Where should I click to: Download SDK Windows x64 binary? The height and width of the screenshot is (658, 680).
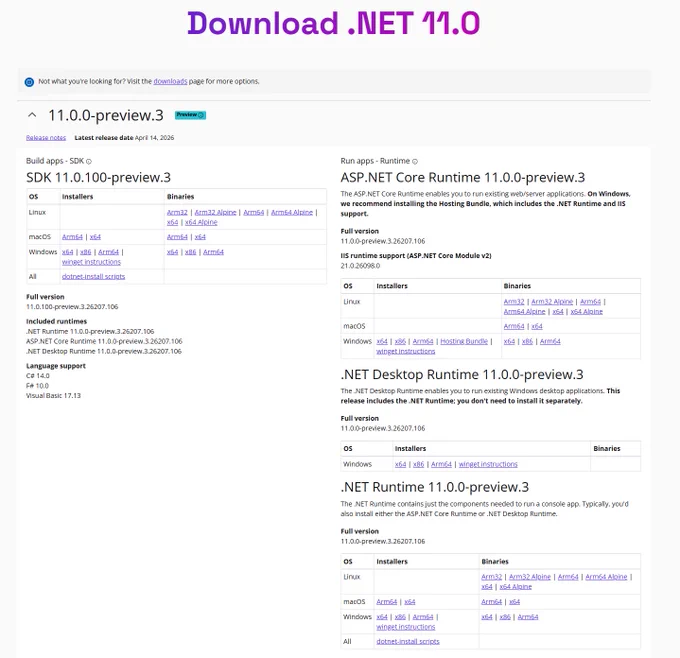tap(173, 252)
